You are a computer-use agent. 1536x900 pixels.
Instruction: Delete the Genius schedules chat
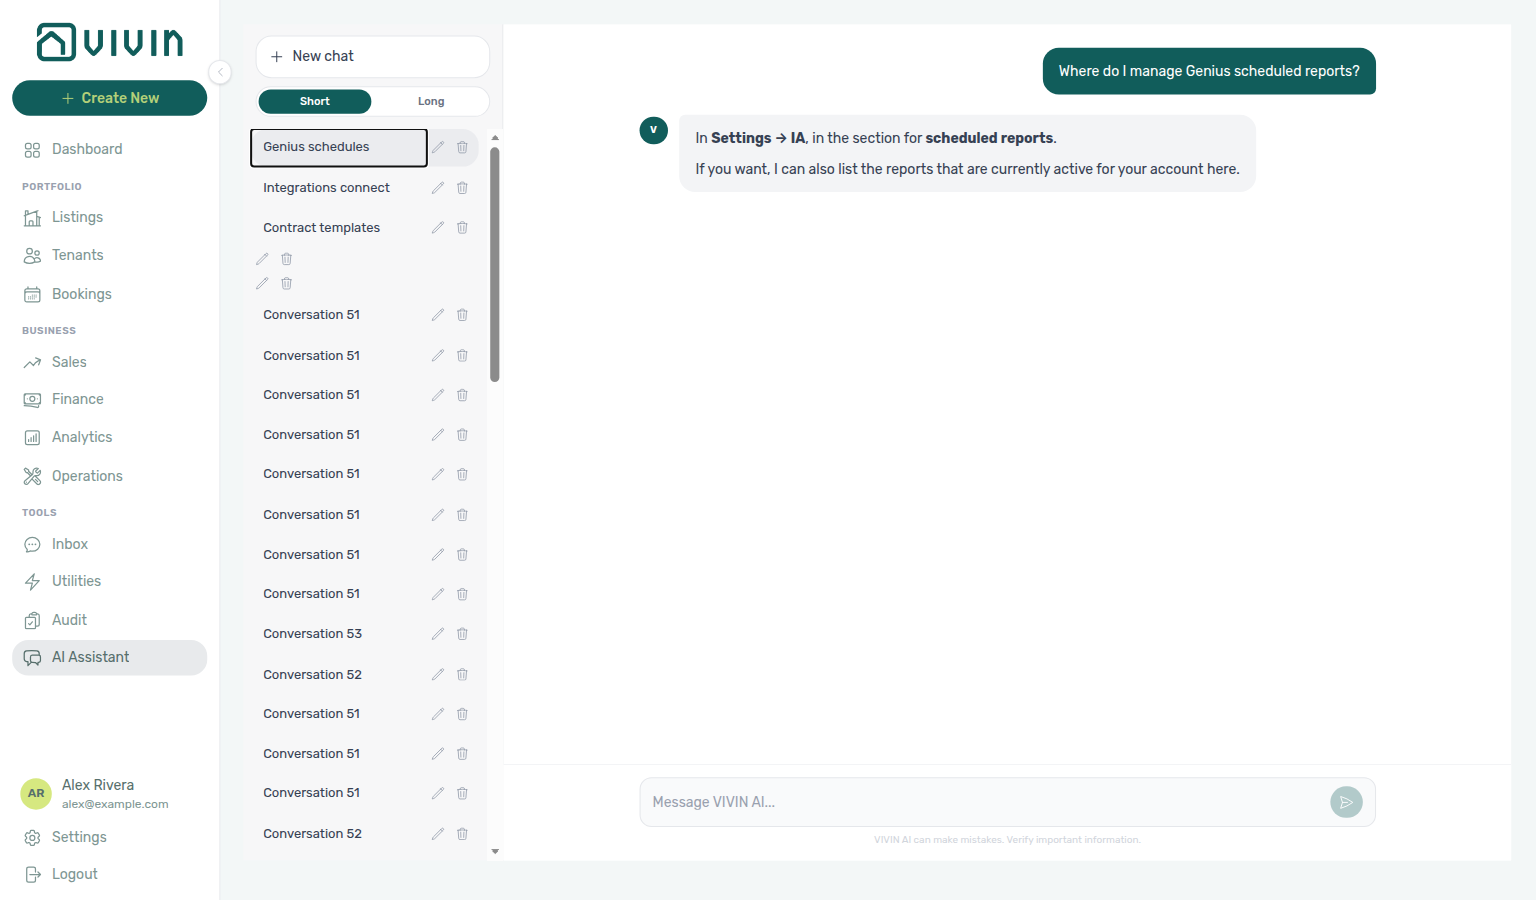coord(462,147)
